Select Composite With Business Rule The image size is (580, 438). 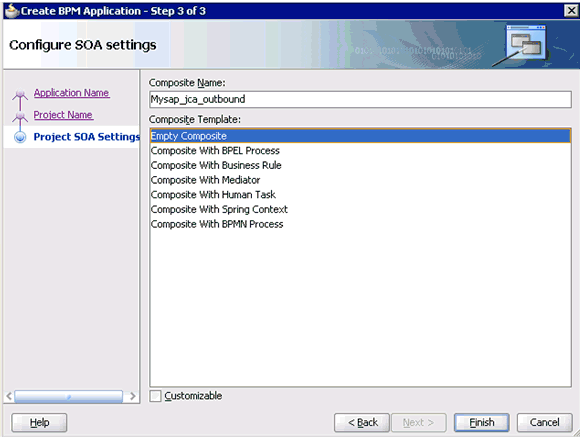(360, 165)
